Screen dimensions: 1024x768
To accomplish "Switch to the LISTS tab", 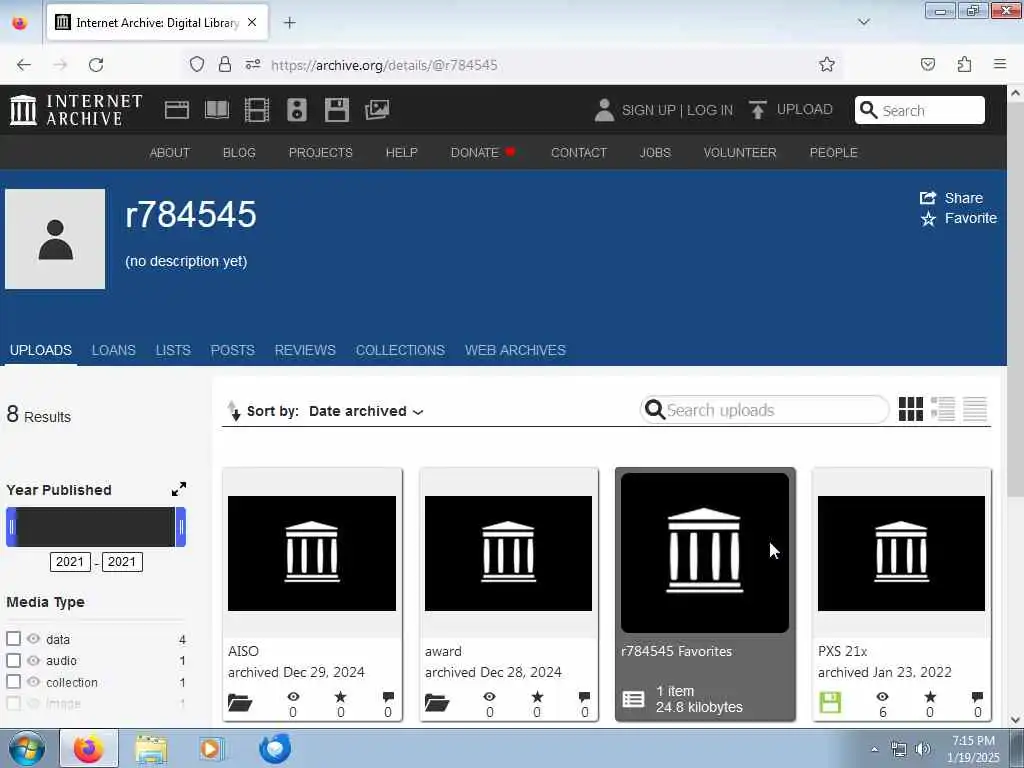I will 173,350.
